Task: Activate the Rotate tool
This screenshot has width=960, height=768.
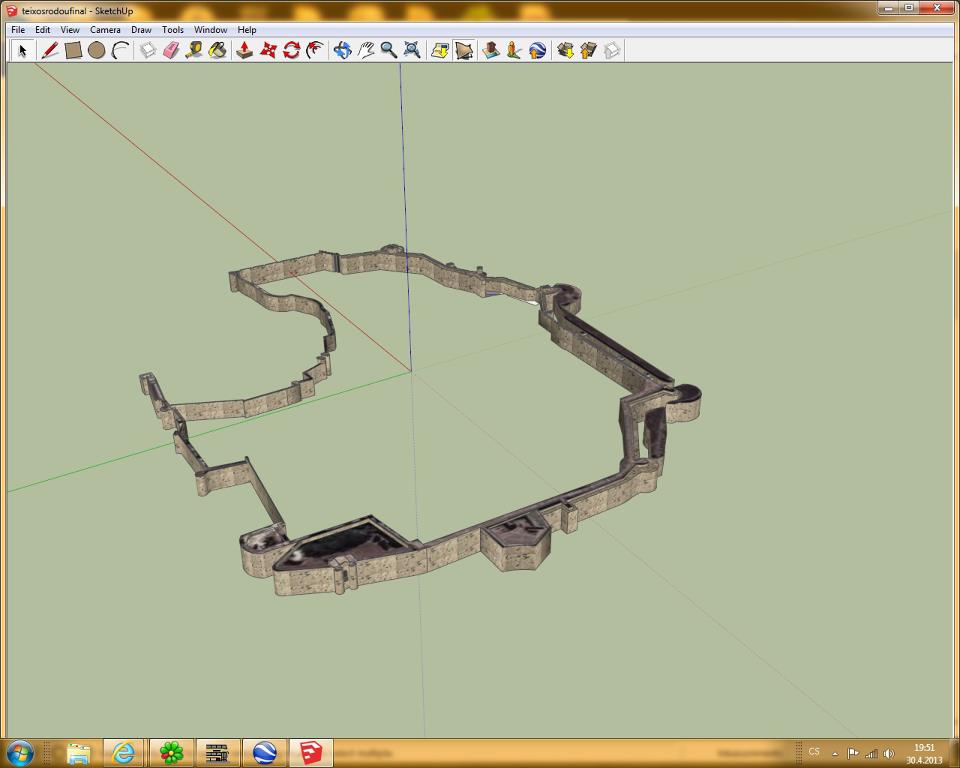Action: [x=291, y=50]
